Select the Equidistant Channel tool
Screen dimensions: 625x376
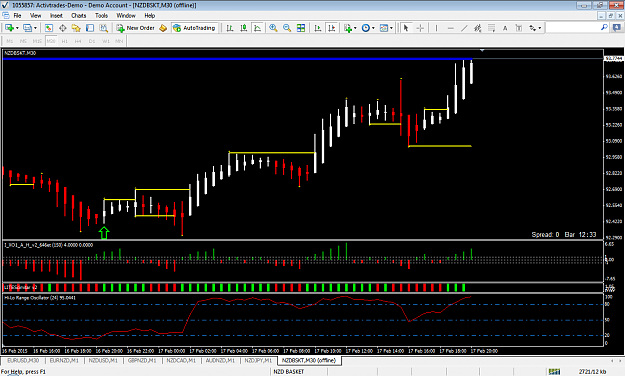click(x=478, y=28)
